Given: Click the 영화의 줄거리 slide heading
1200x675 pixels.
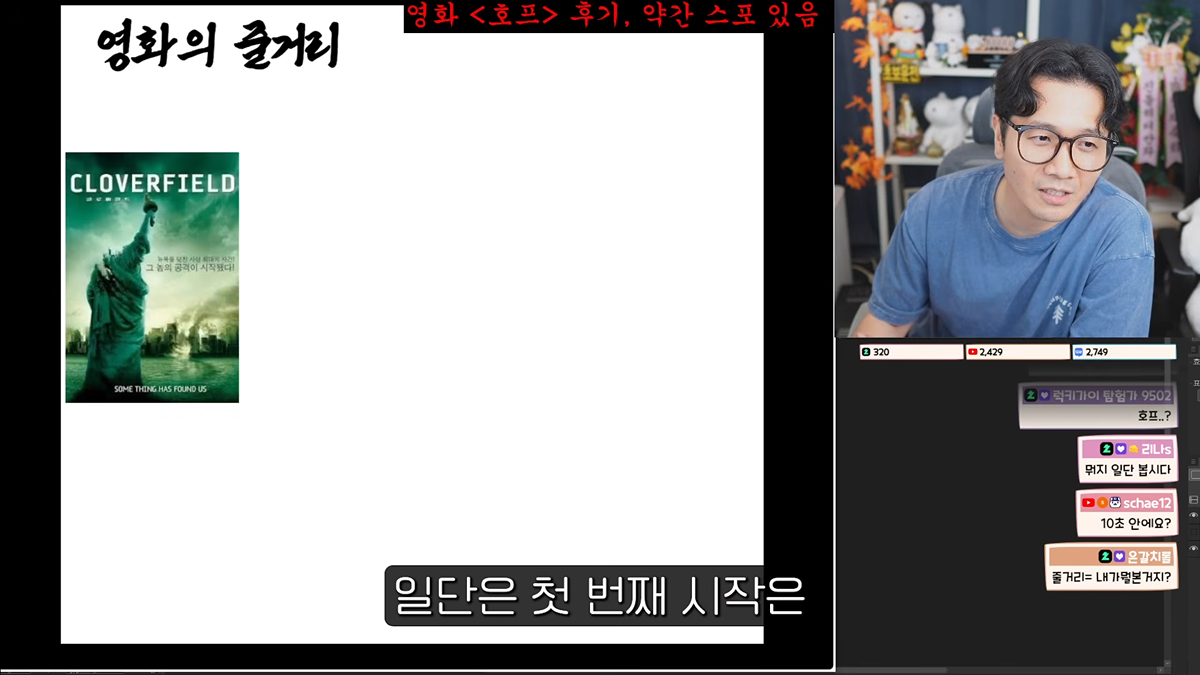Looking at the screenshot, I should click(x=217, y=46).
